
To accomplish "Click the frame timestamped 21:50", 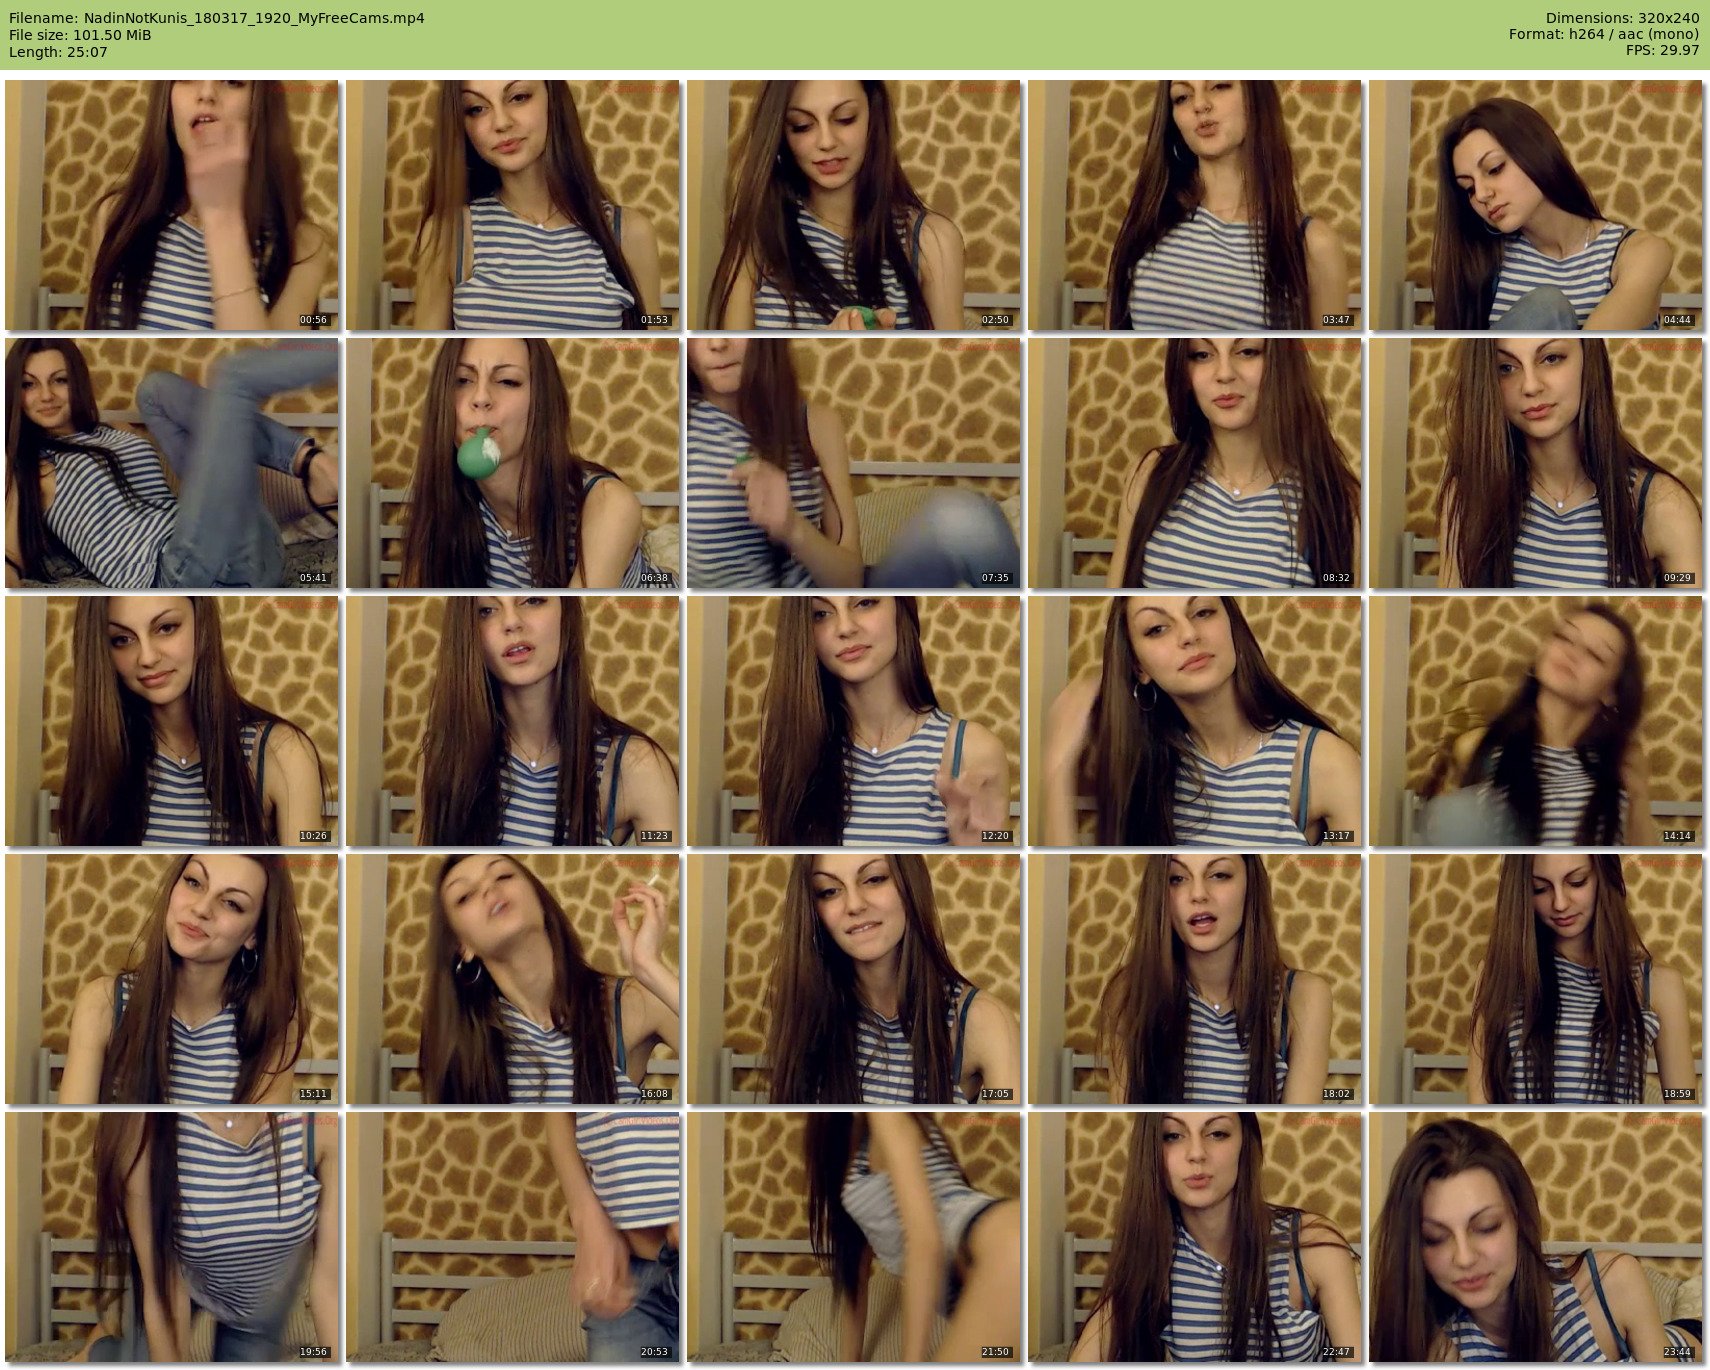I will (x=854, y=1237).
